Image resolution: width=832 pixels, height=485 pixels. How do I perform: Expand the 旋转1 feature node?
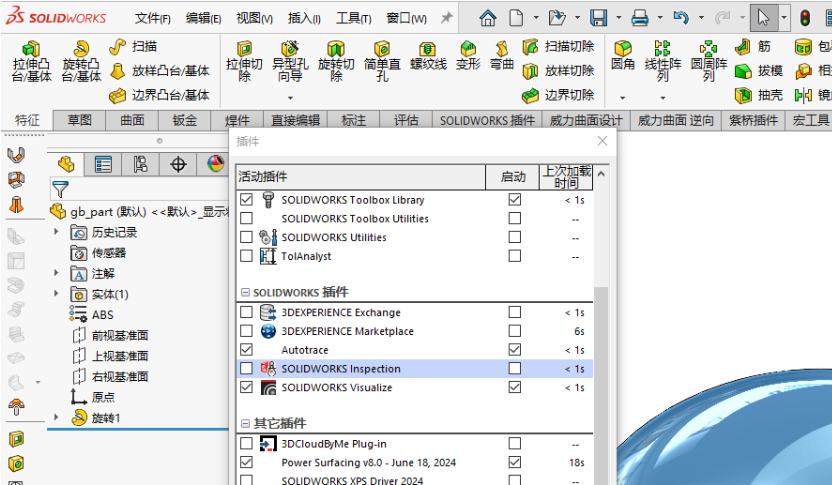tap(56, 418)
